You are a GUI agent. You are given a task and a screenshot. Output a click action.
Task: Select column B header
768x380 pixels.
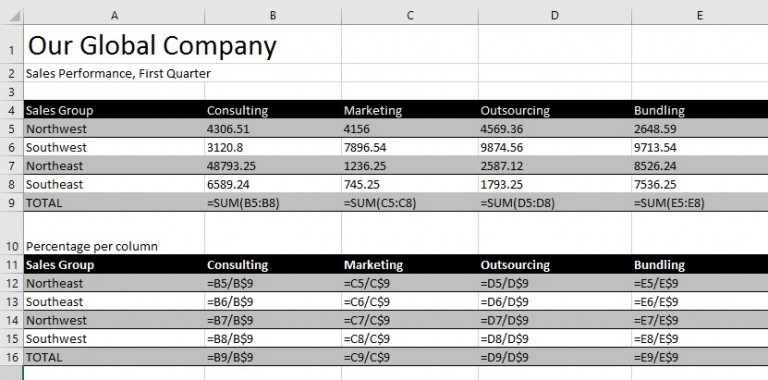point(273,16)
